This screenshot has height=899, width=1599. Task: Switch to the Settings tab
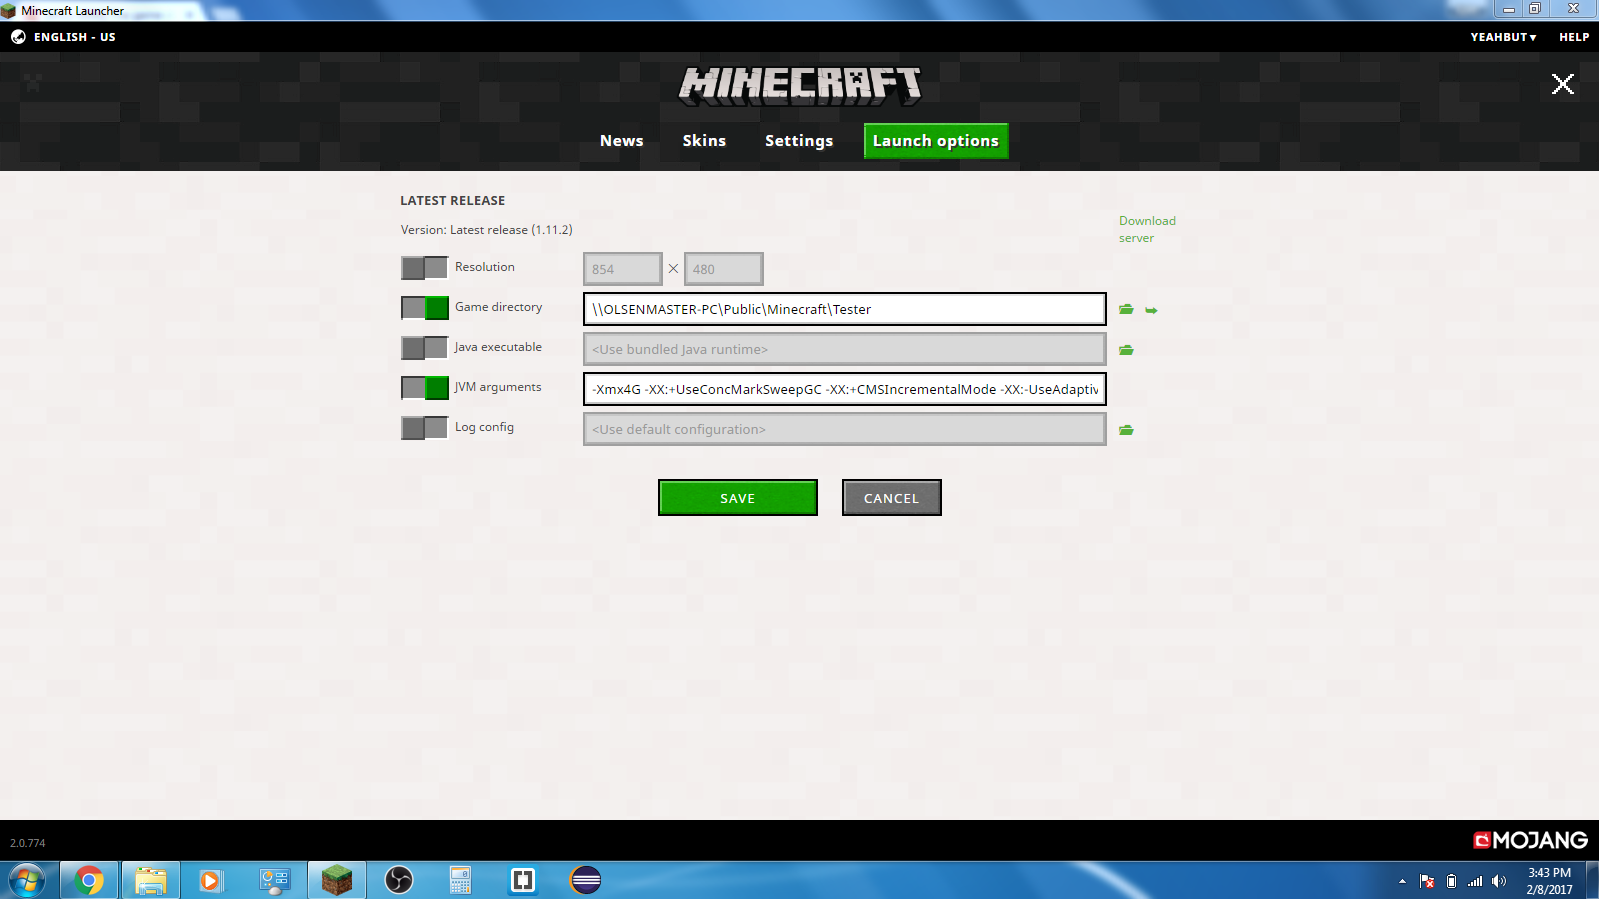pos(799,141)
